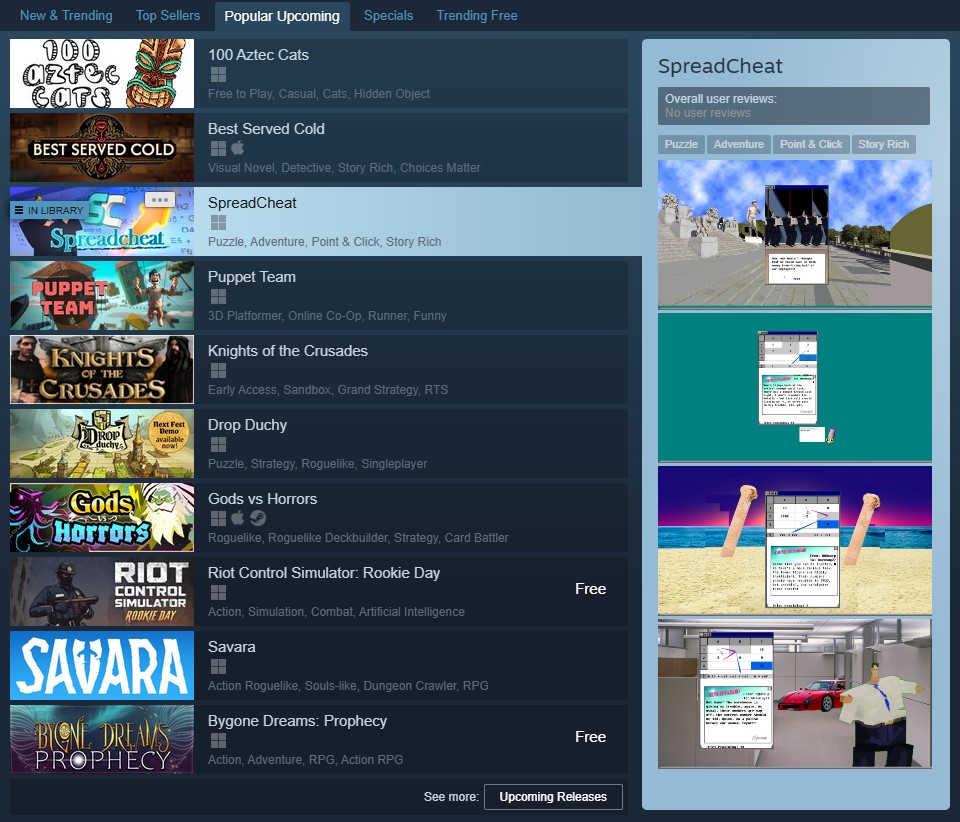Open the Top Sellers tab

coord(167,15)
